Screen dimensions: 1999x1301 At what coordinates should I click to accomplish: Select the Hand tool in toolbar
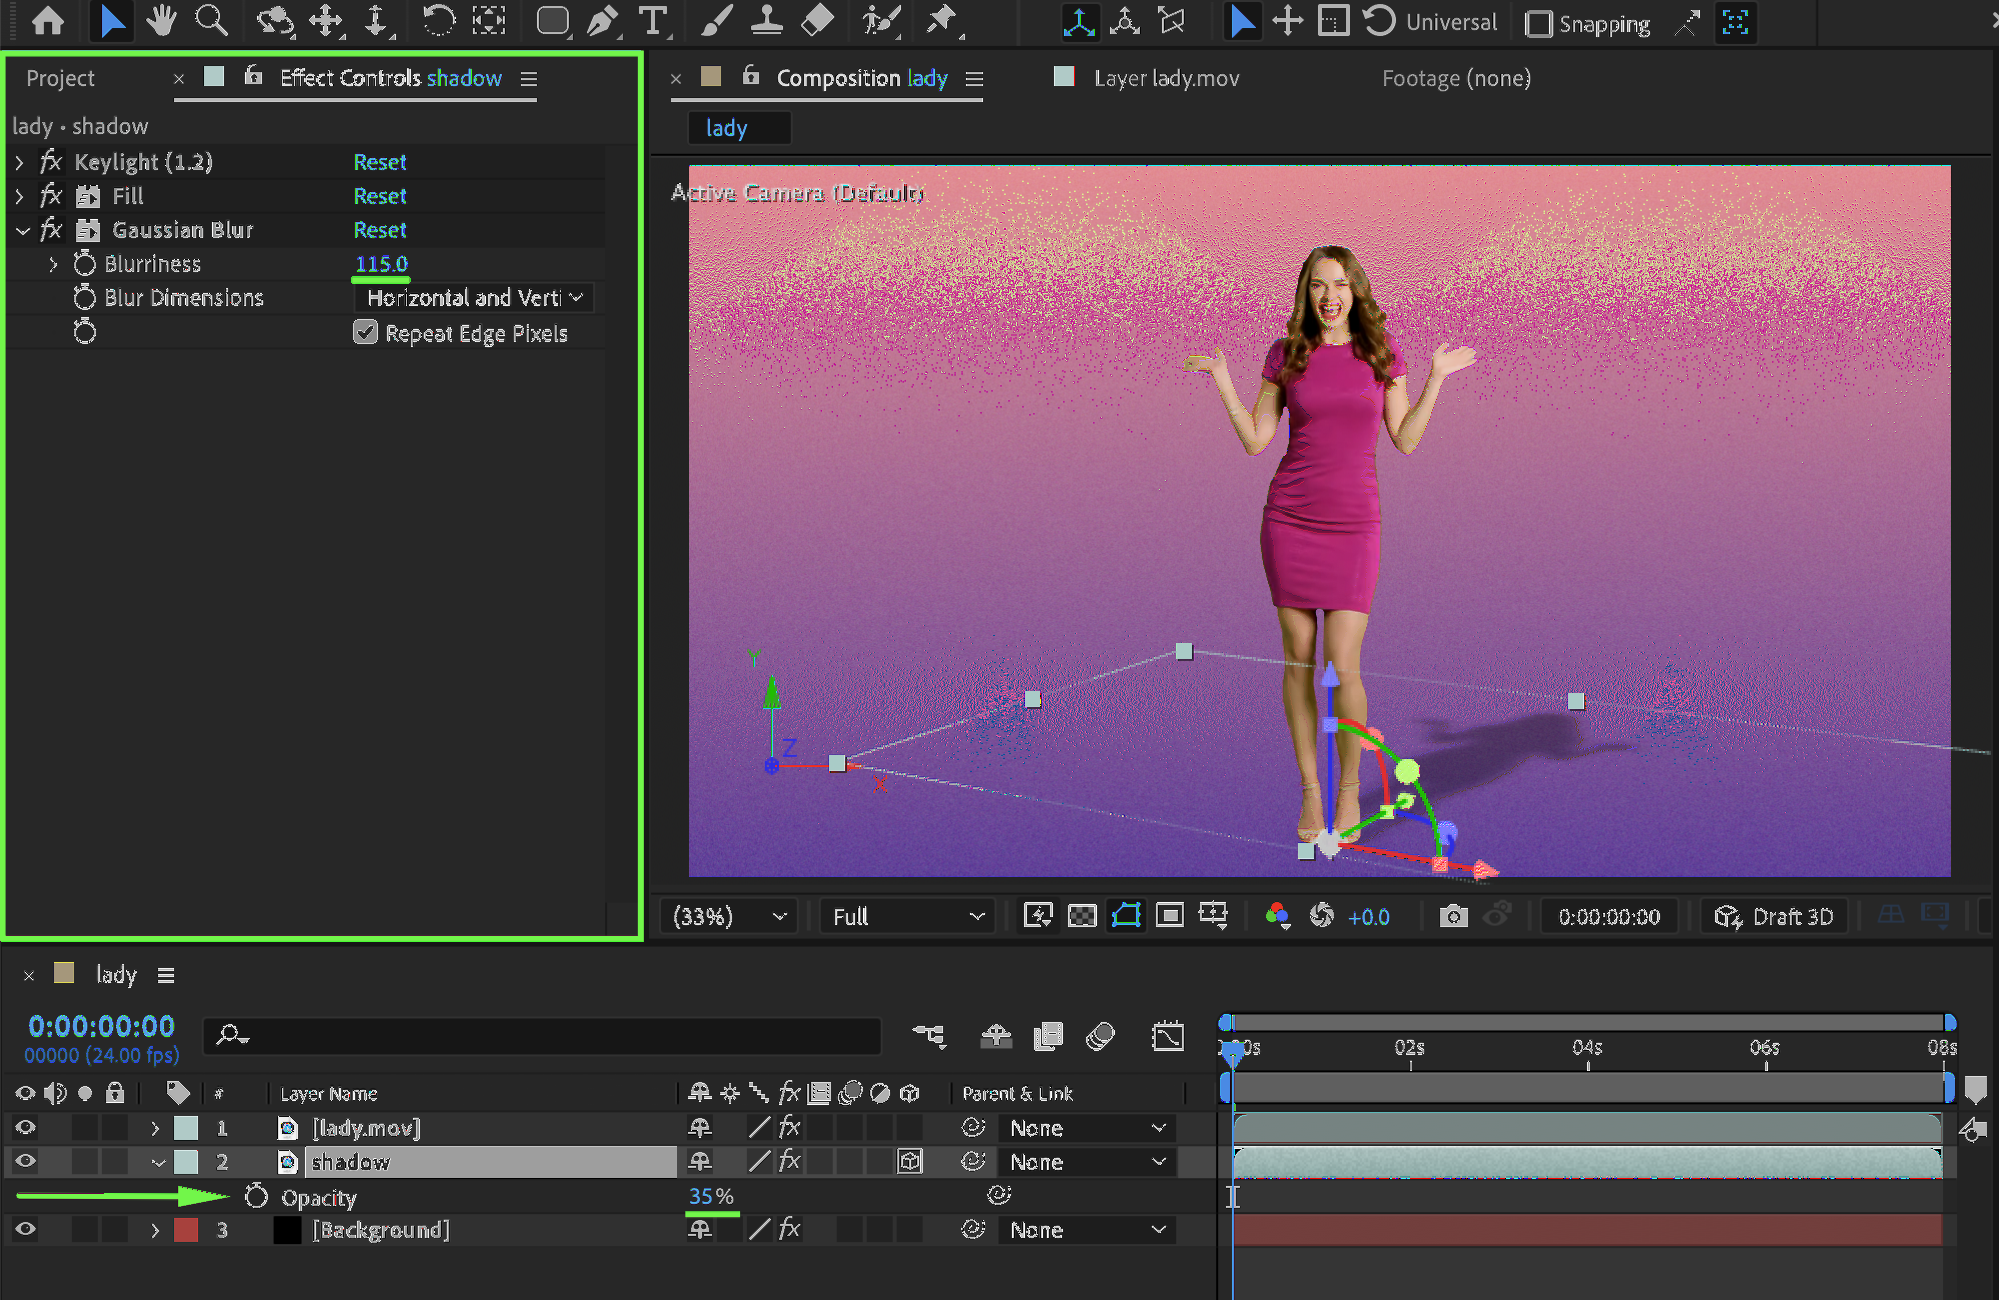160,20
